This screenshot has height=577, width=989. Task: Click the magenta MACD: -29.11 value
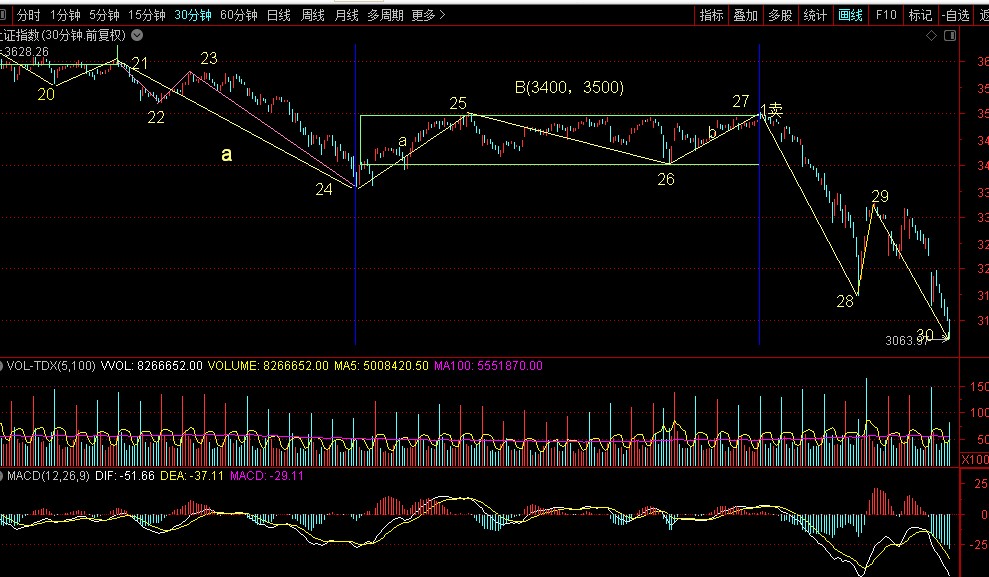267,475
